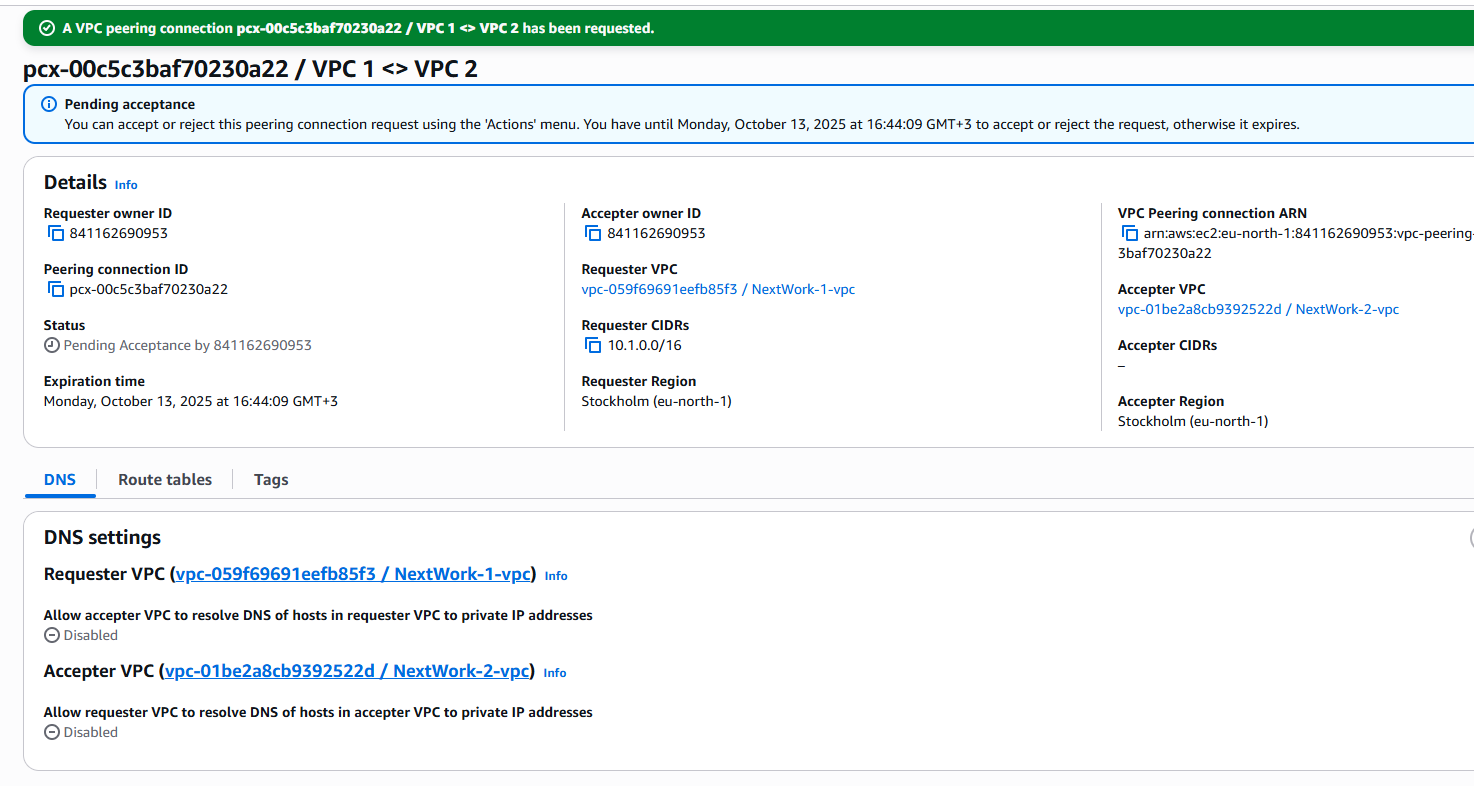Open the Route tables tab
The height and width of the screenshot is (786, 1474).
(165, 480)
